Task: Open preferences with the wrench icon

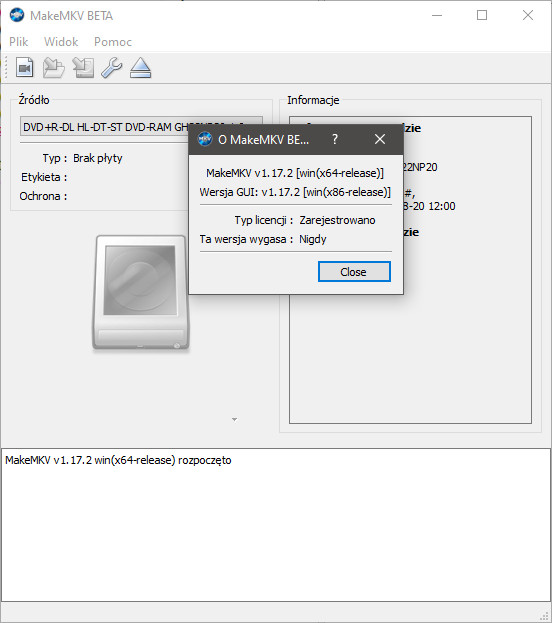Action: coord(112,68)
